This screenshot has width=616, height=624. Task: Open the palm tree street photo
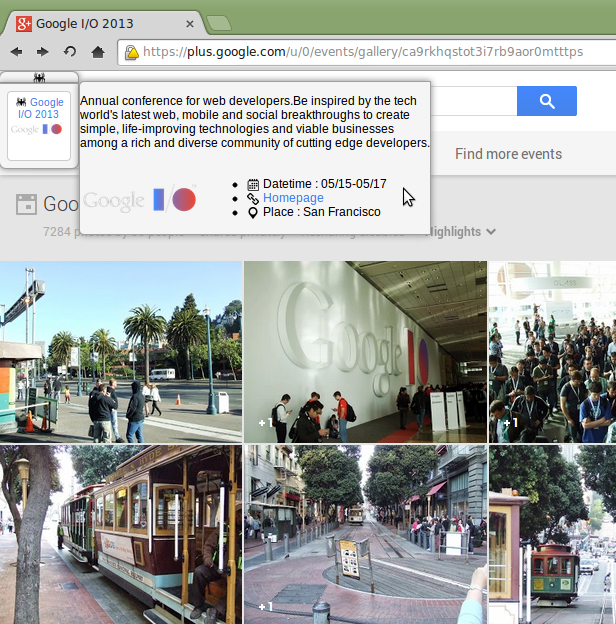pyautogui.click(x=120, y=352)
